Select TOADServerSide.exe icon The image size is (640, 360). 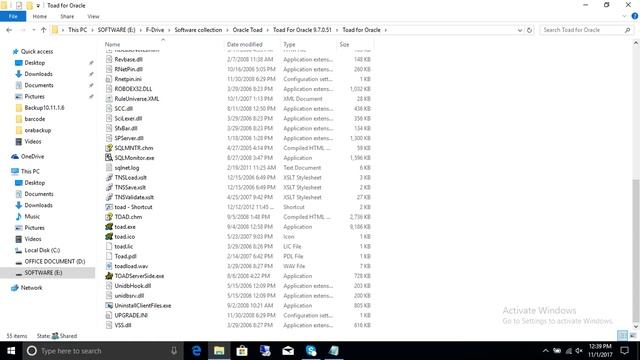[x=109, y=276]
